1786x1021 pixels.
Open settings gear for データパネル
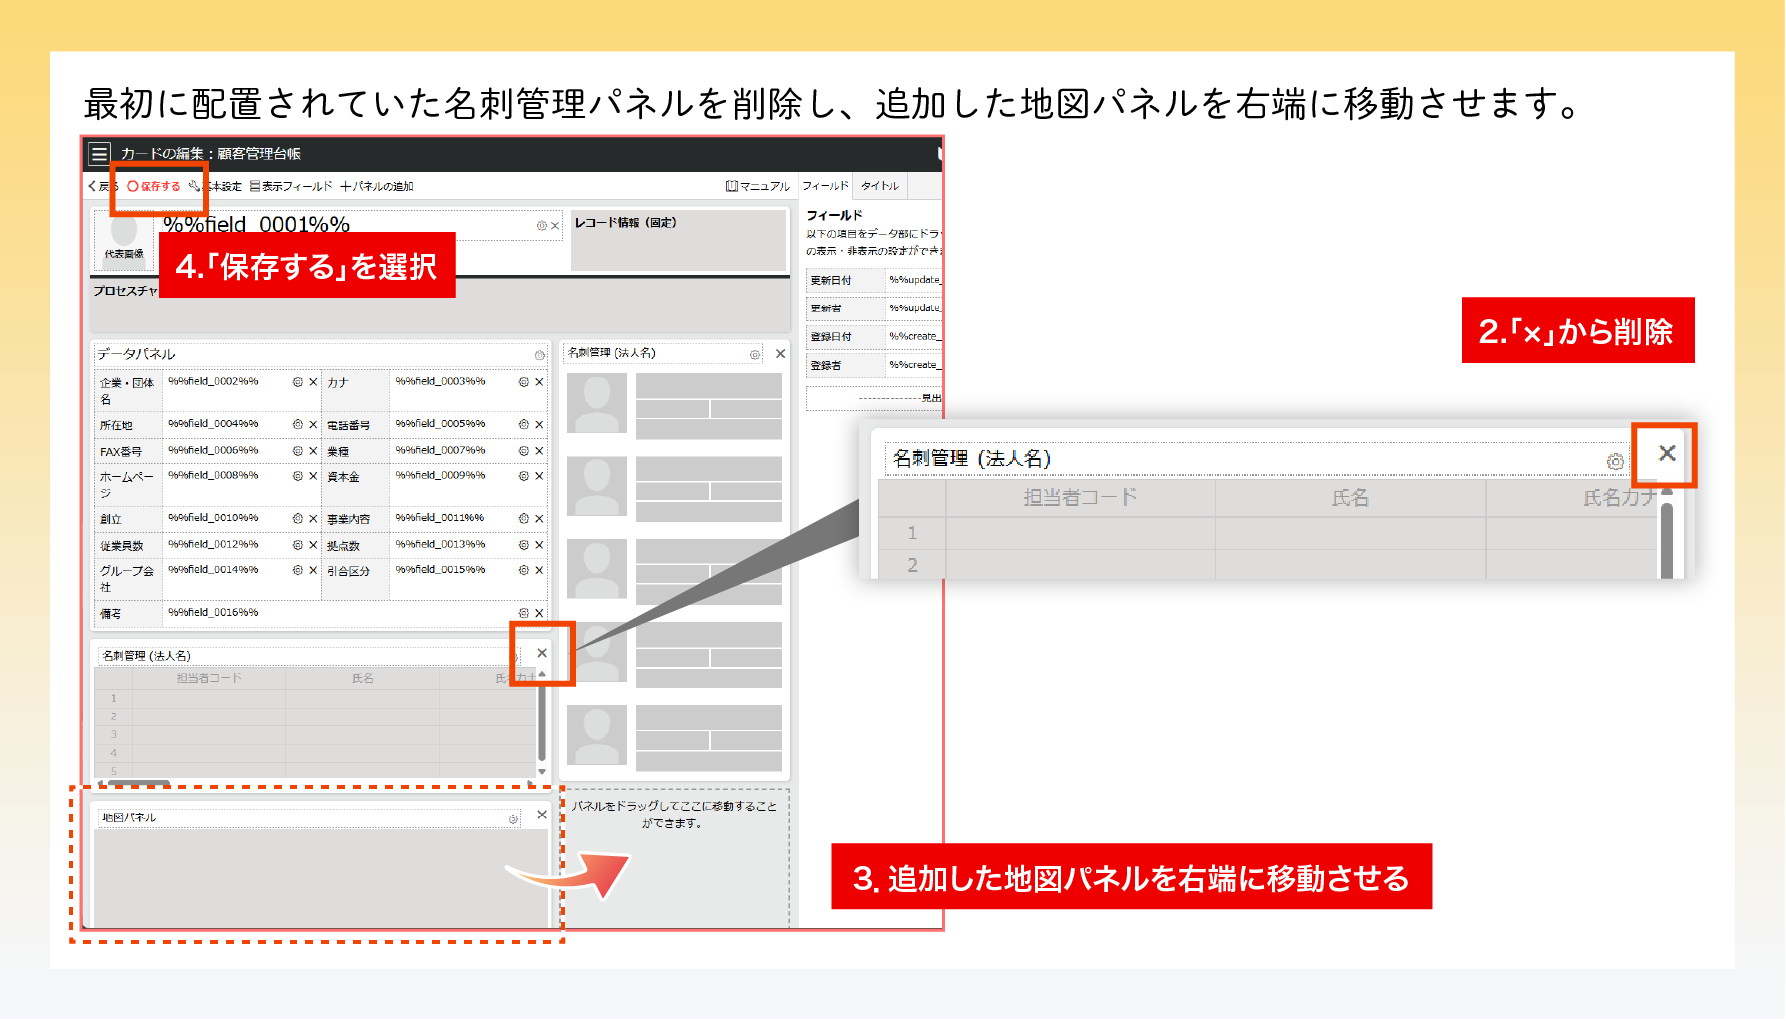539,355
